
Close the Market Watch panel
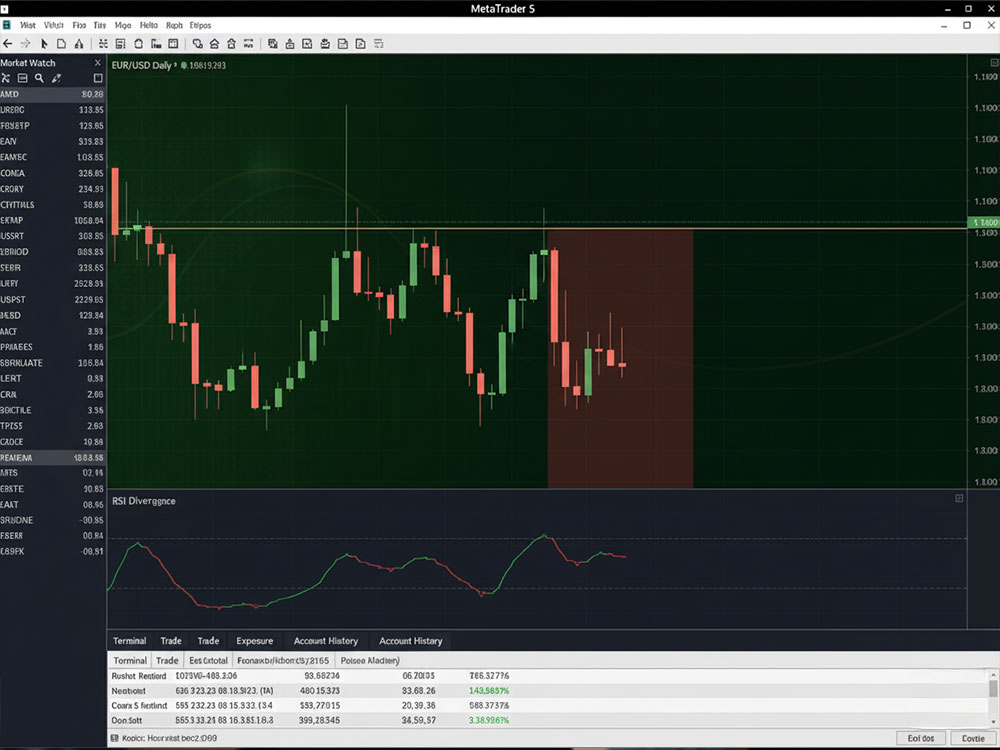pos(97,62)
